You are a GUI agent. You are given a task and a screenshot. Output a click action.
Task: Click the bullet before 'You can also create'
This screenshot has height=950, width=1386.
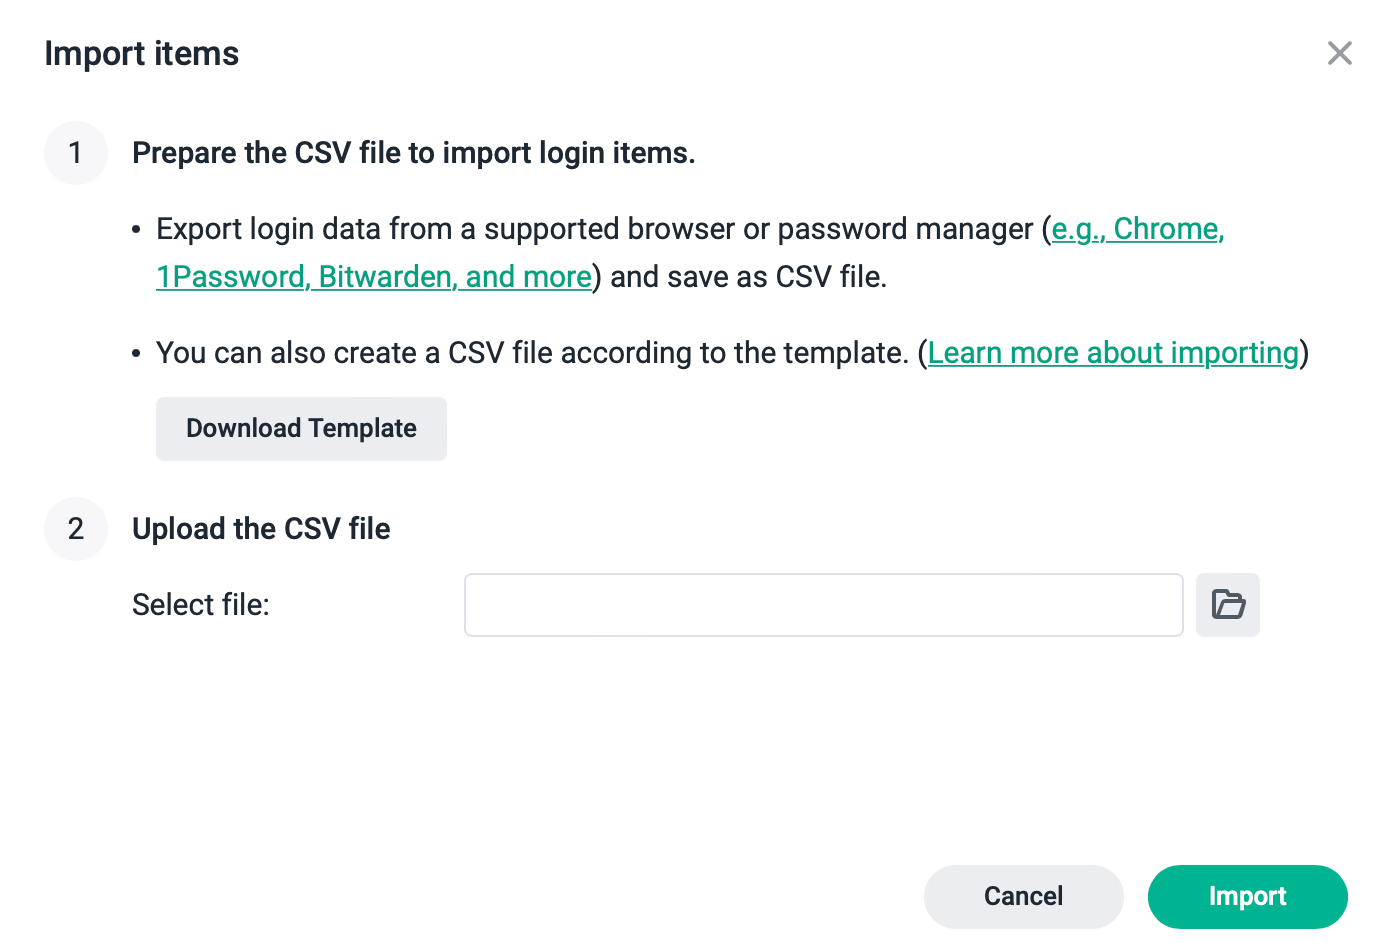click(x=137, y=354)
